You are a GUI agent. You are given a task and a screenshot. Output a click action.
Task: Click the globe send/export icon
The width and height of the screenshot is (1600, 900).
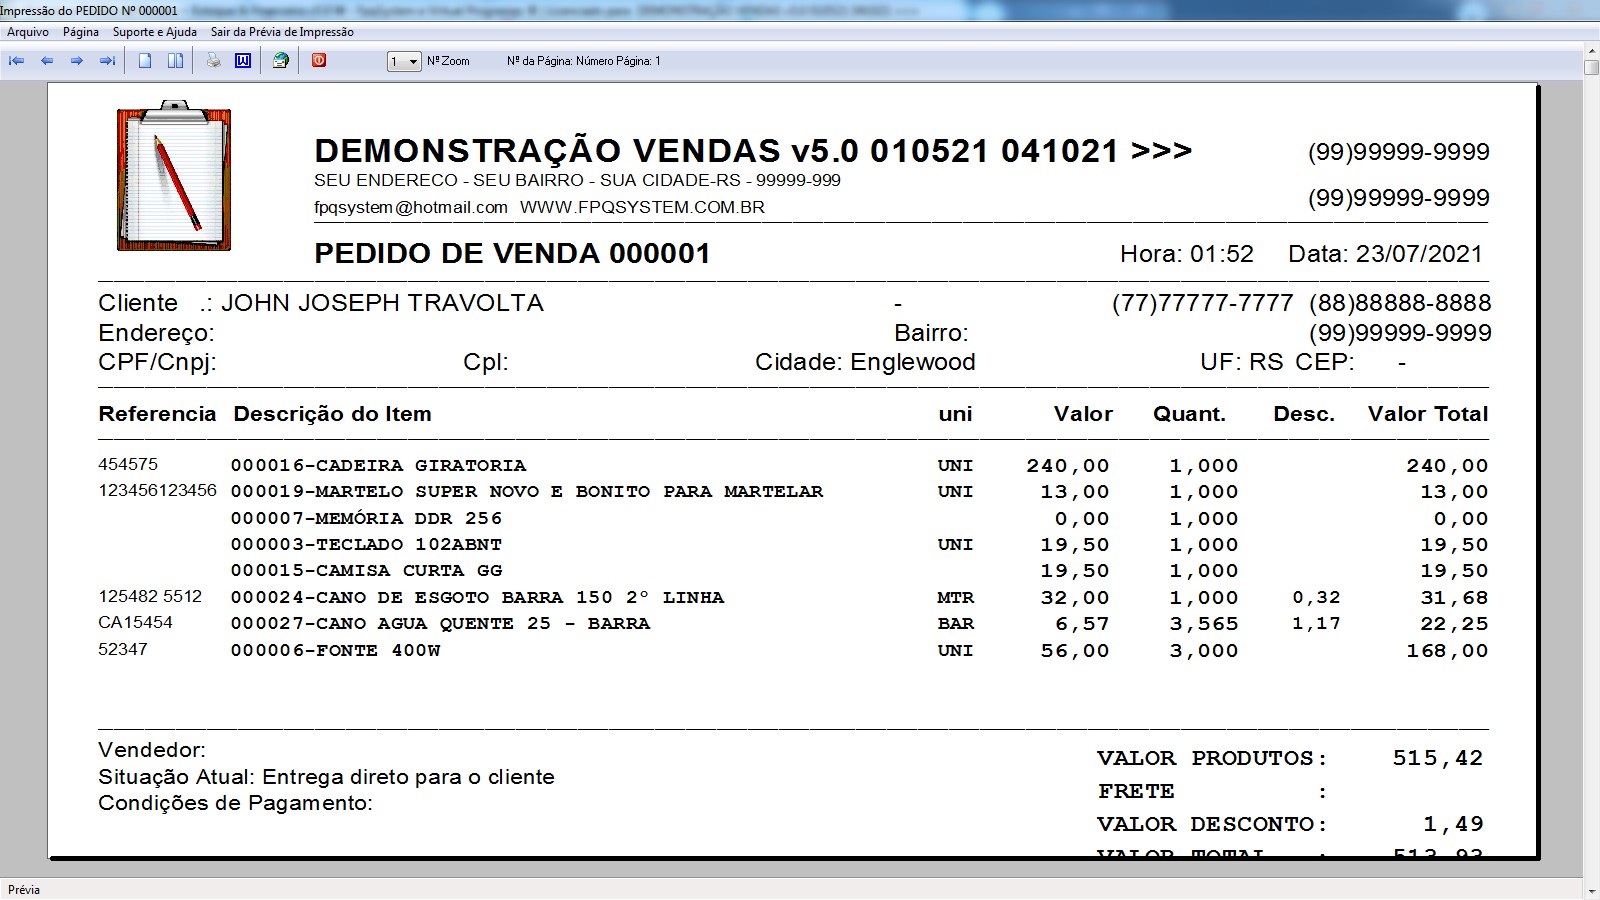point(281,61)
